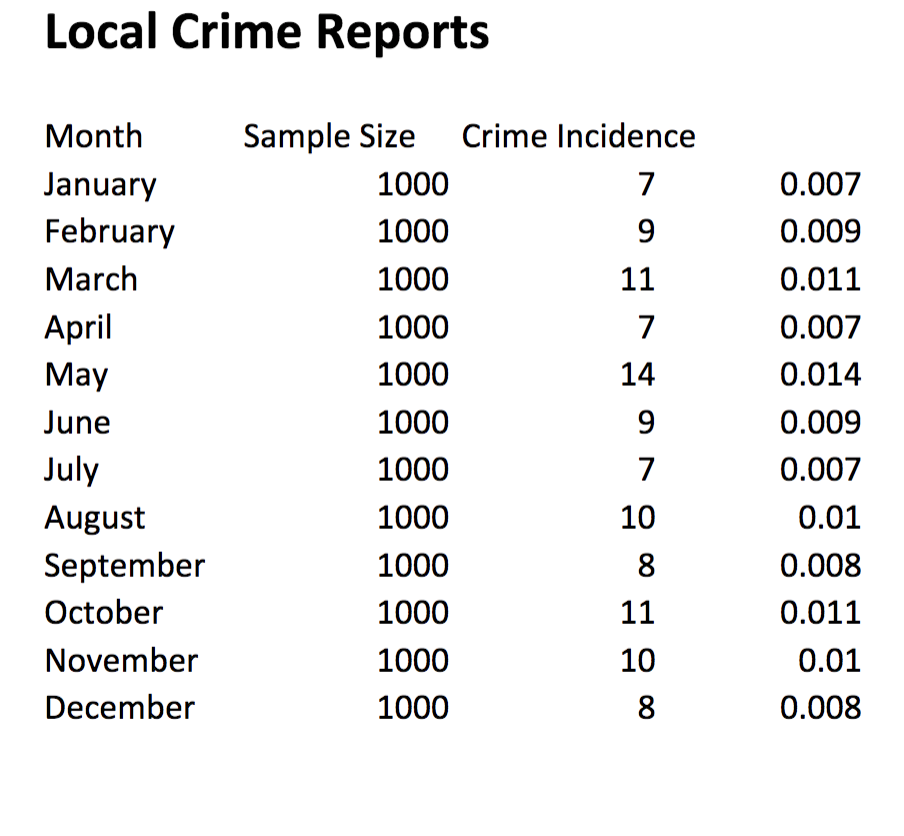The image size is (904, 836).
Task: Click January's rate value 0.007
Action: click(x=822, y=184)
